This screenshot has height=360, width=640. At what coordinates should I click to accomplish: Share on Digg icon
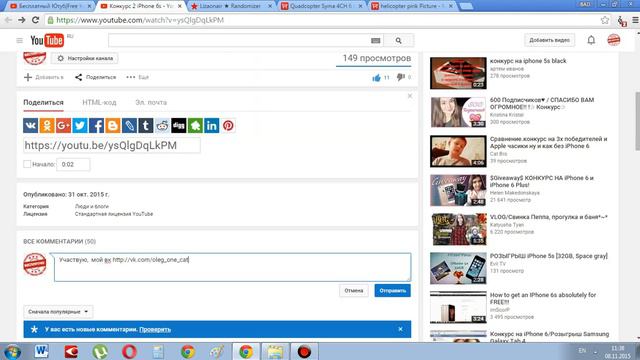(179, 126)
